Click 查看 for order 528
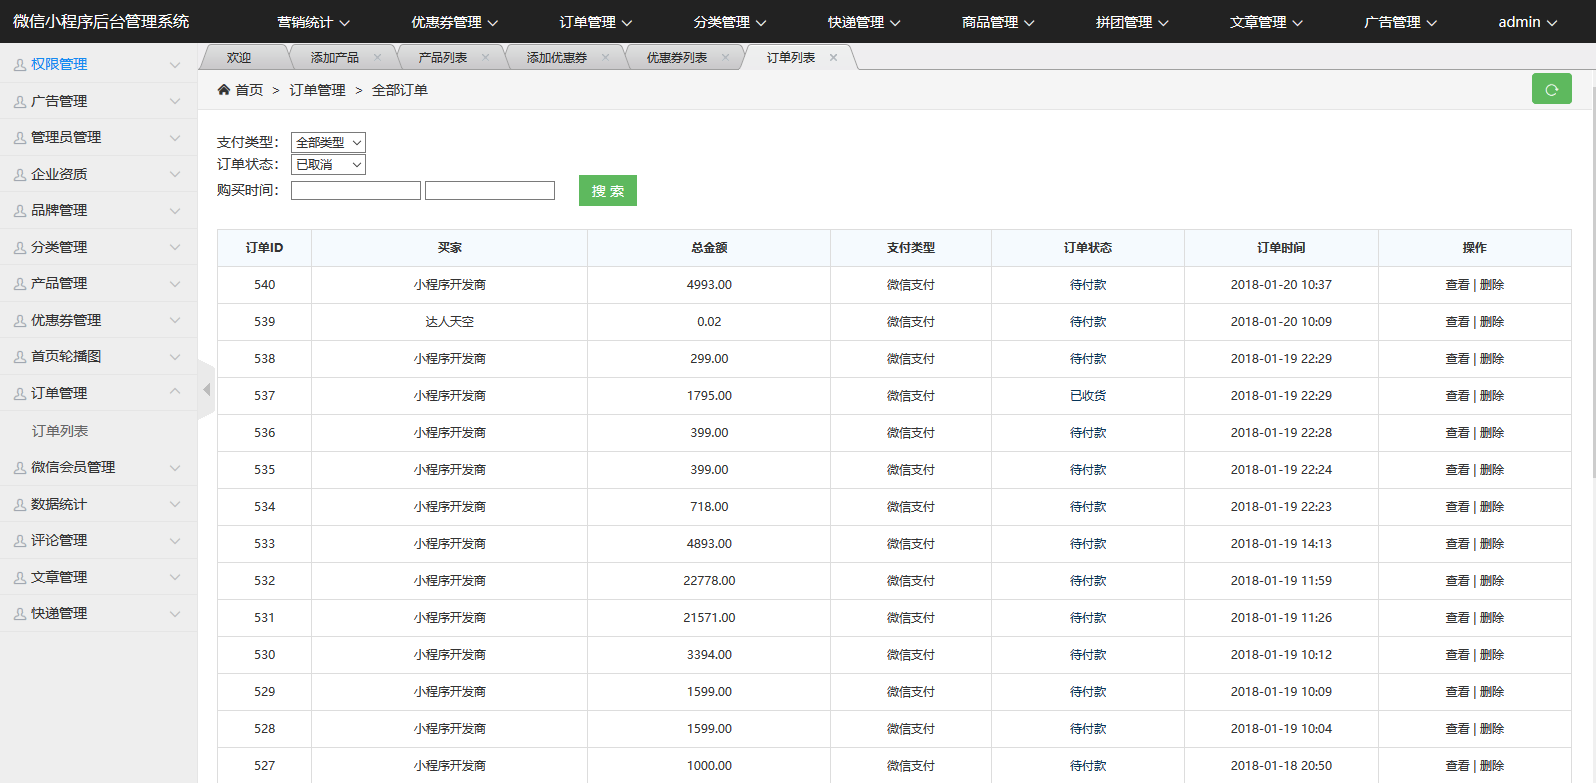This screenshot has width=1596, height=783. [x=1457, y=729]
